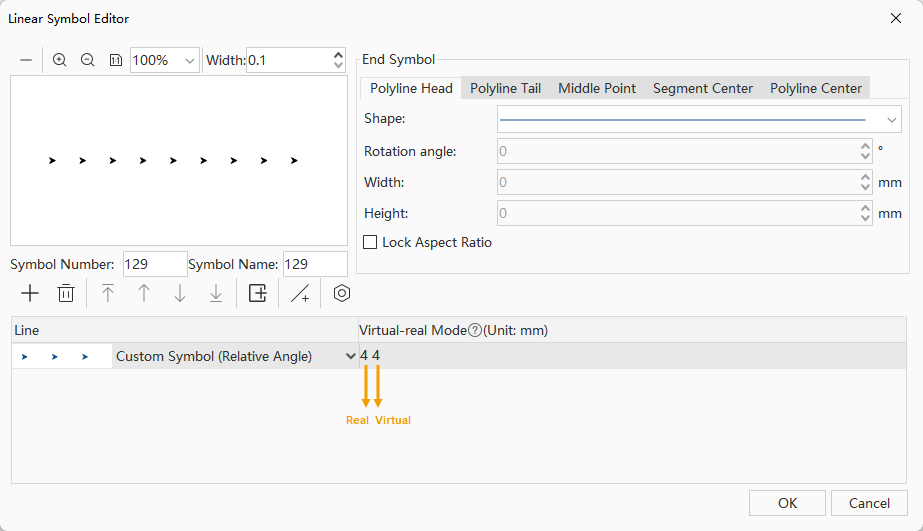This screenshot has height=531, width=923.
Task: Increase Width value with up stepper
Action: 339,54
